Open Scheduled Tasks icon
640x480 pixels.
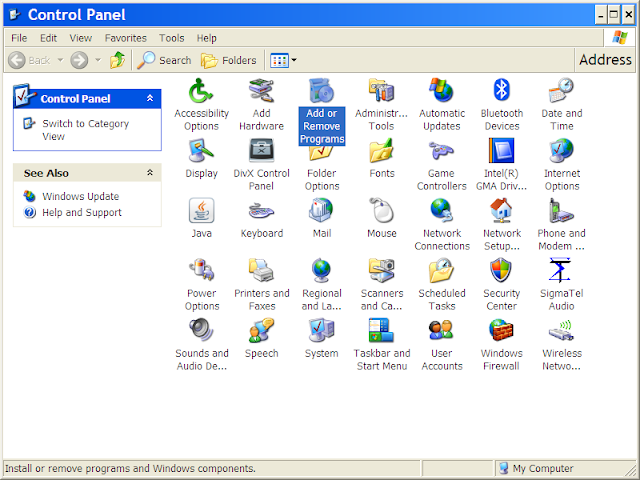click(442, 270)
